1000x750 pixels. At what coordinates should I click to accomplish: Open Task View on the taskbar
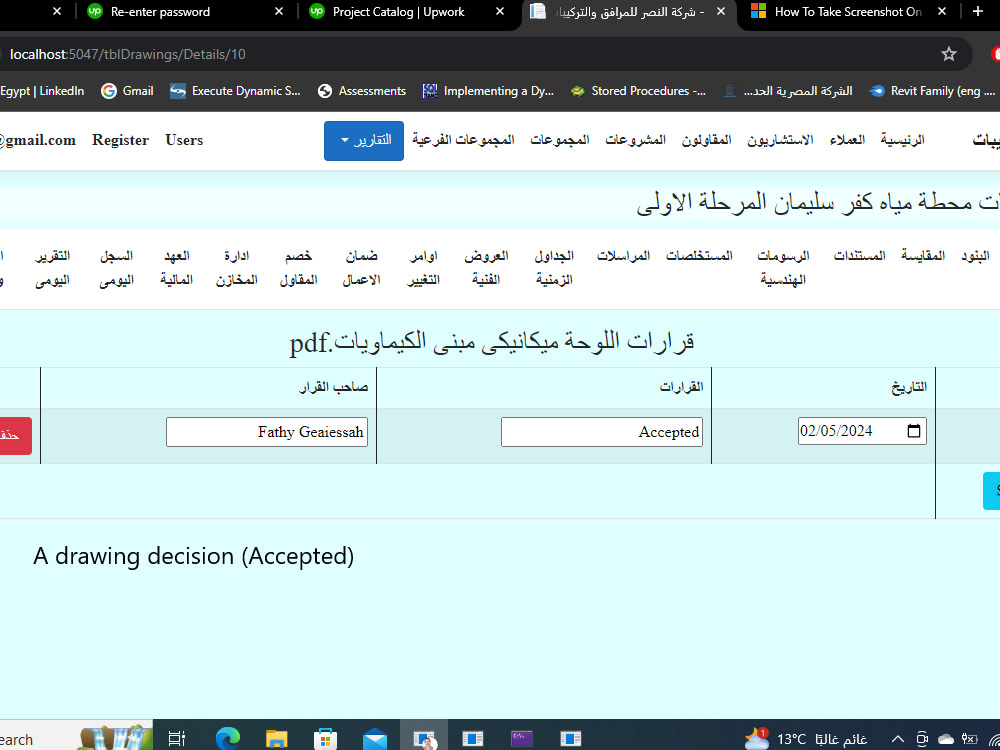point(177,739)
